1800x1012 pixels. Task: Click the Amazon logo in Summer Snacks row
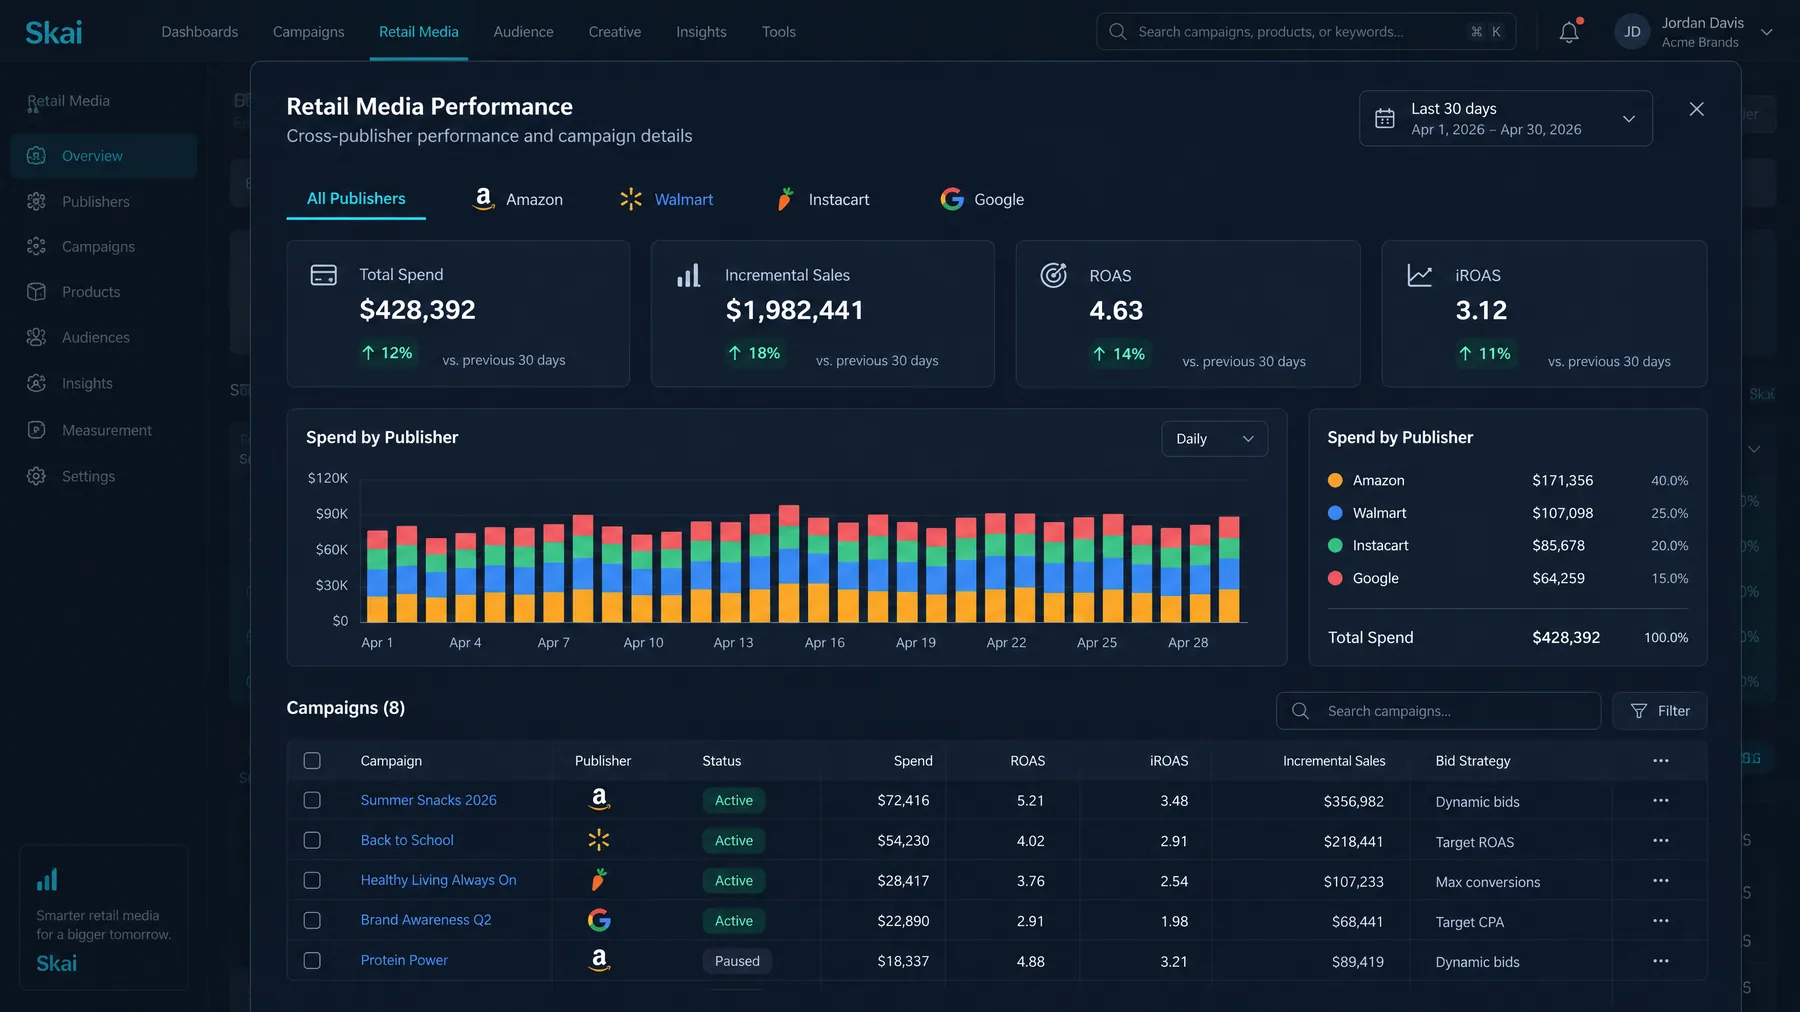tap(599, 799)
